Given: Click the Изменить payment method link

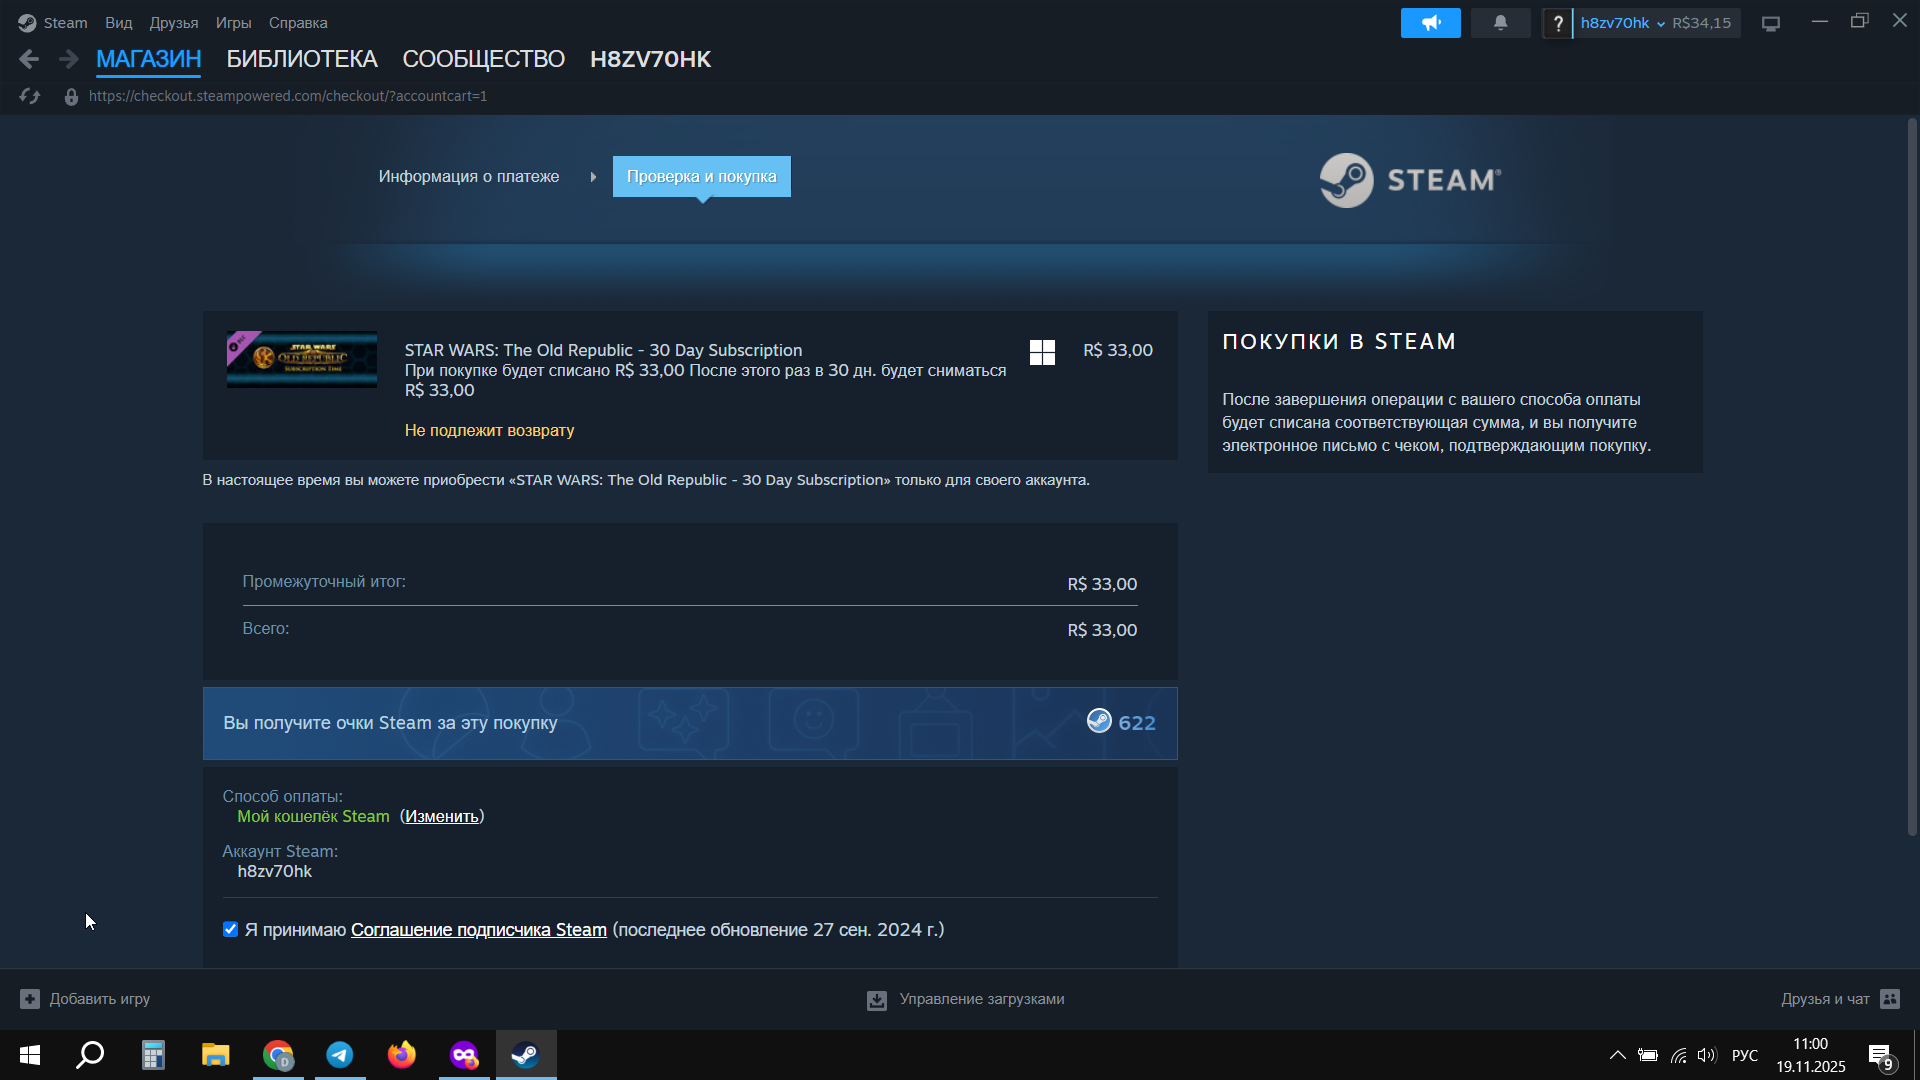Looking at the screenshot, I should [x=442, y=816].
